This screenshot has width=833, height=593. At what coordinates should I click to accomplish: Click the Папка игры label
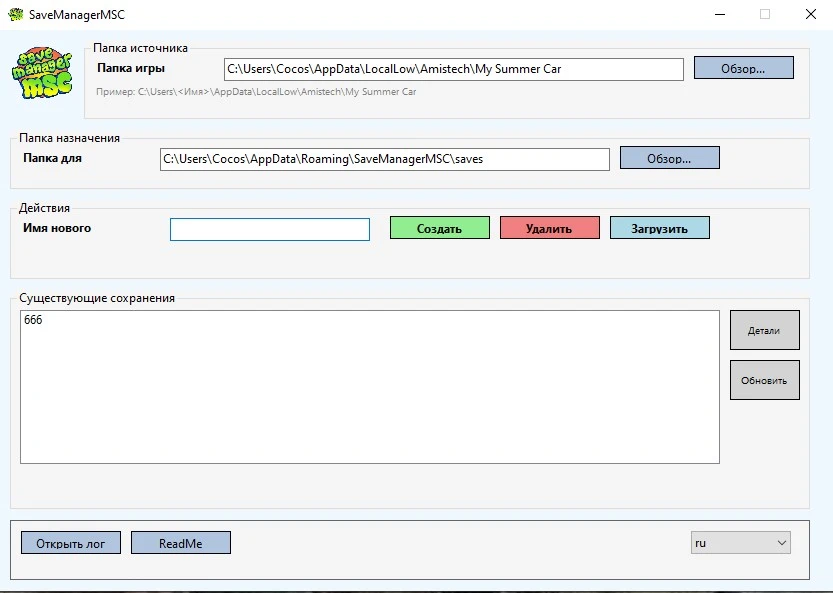pos(131,68)
